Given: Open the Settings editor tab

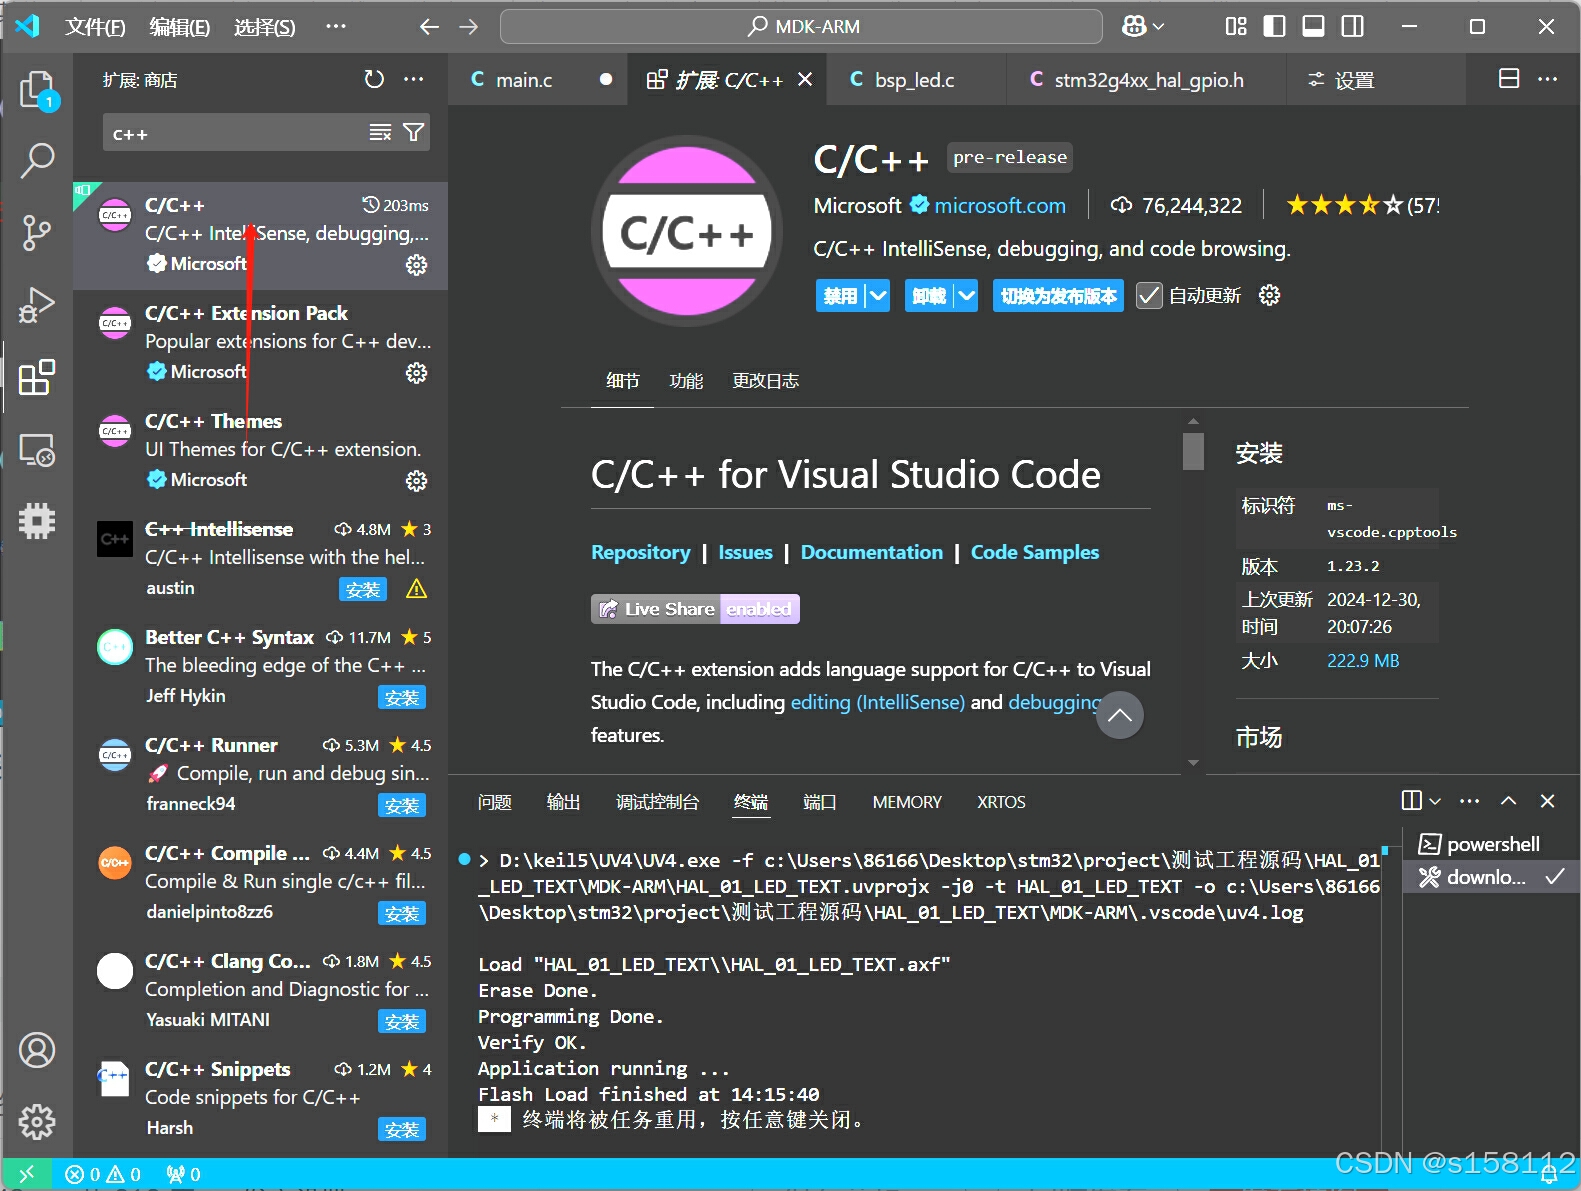Looking at the screenshot, I should click(1354, 80).
